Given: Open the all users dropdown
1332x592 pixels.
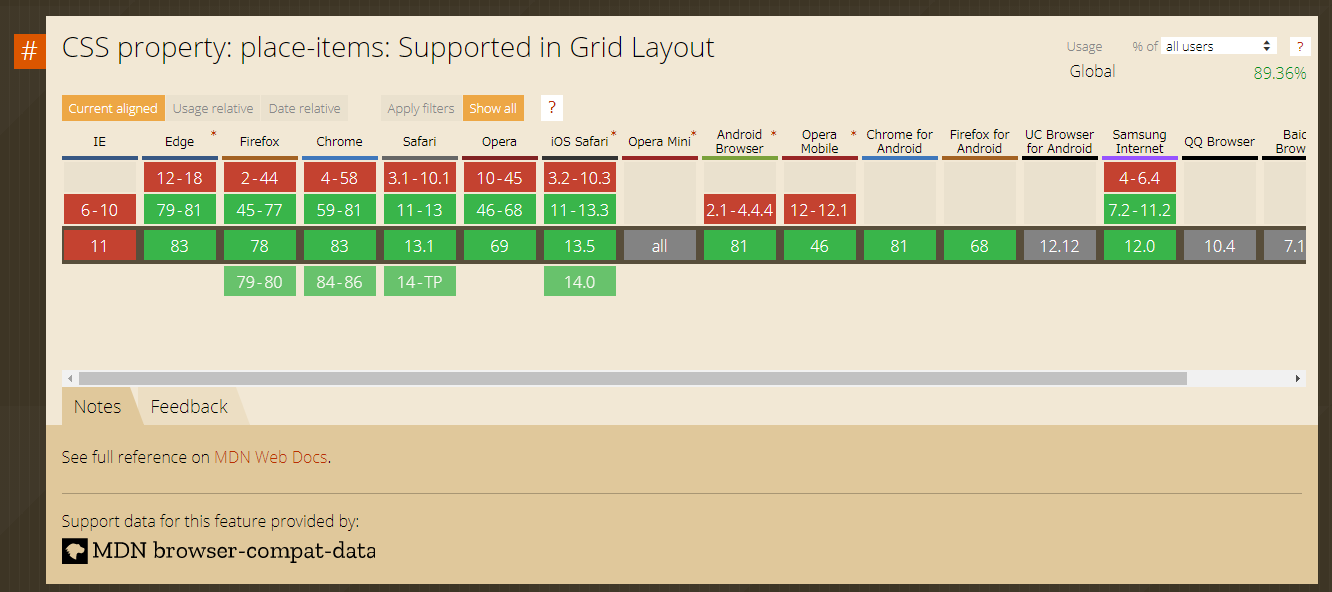Looking at the screenshot, I should (1219, 46).
